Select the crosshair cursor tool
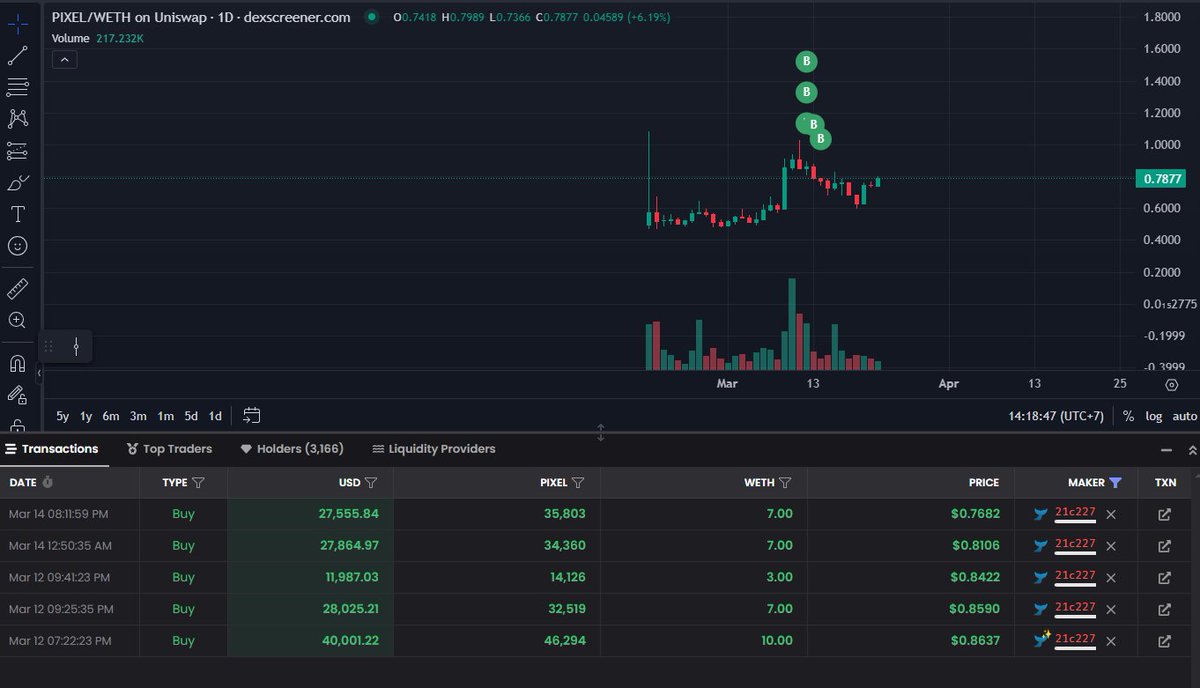The image size is (1200, 688). pyautogui.click(x=17, y=22)
